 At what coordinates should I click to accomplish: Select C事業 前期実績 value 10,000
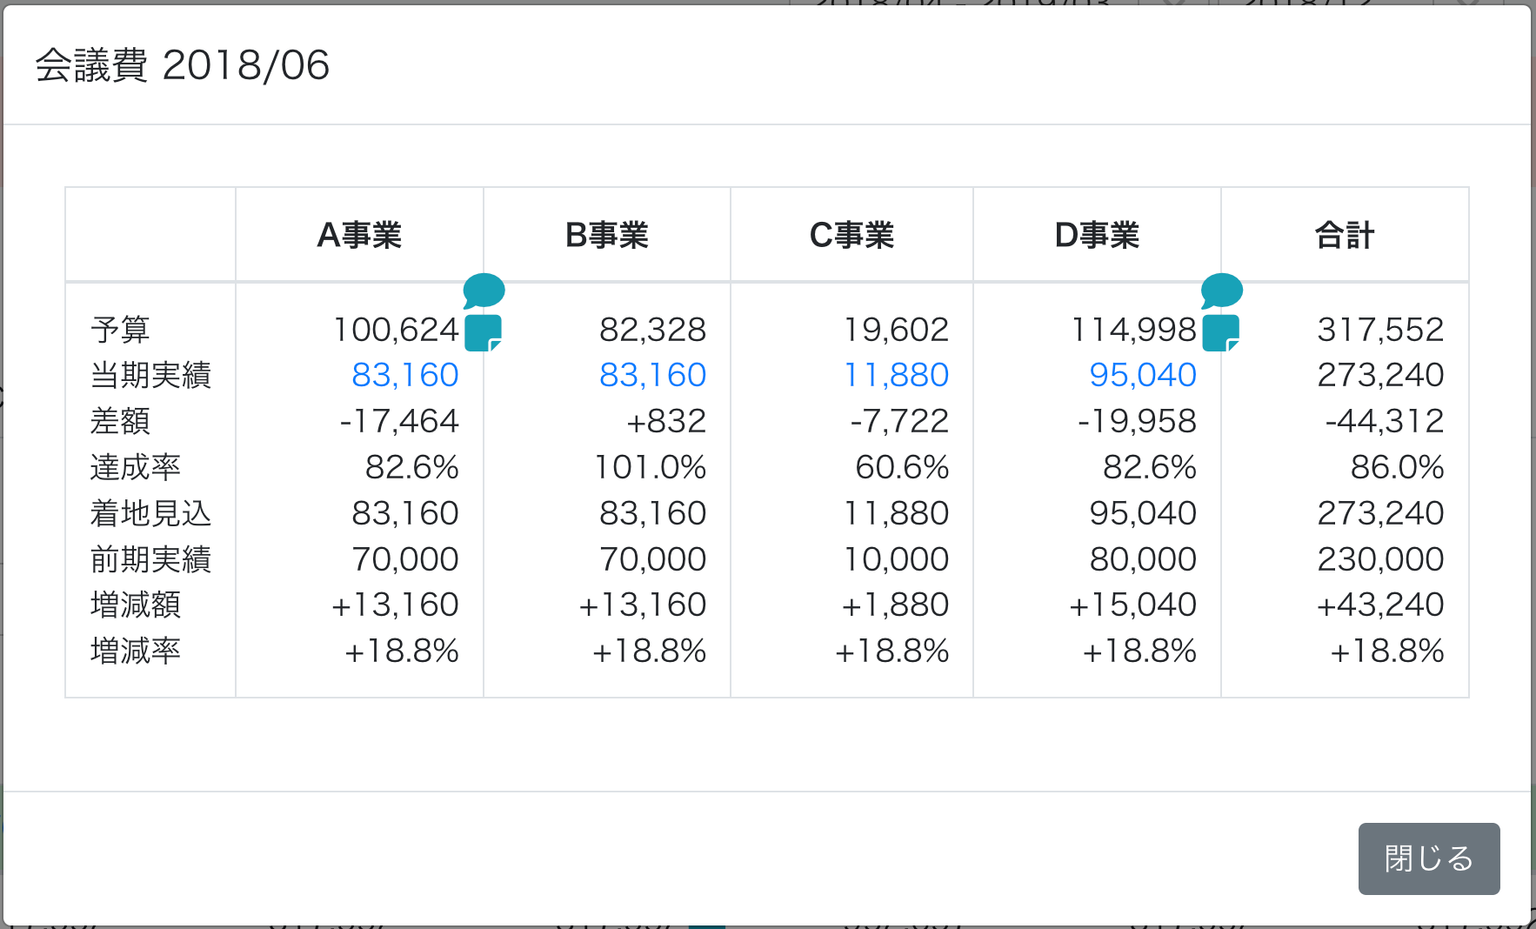pyautogui.click(x=896, y=559)
